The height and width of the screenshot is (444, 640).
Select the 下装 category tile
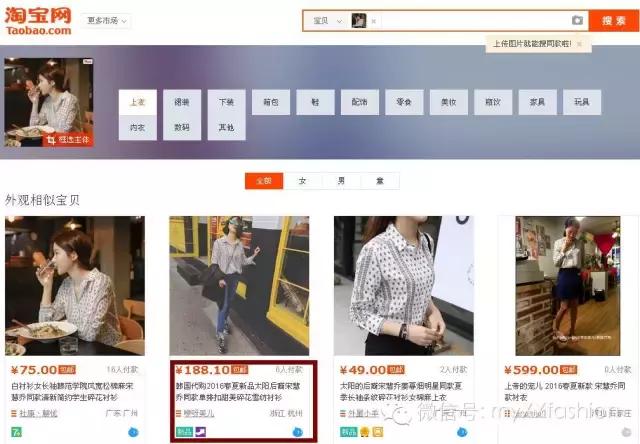tap(227, 102)
